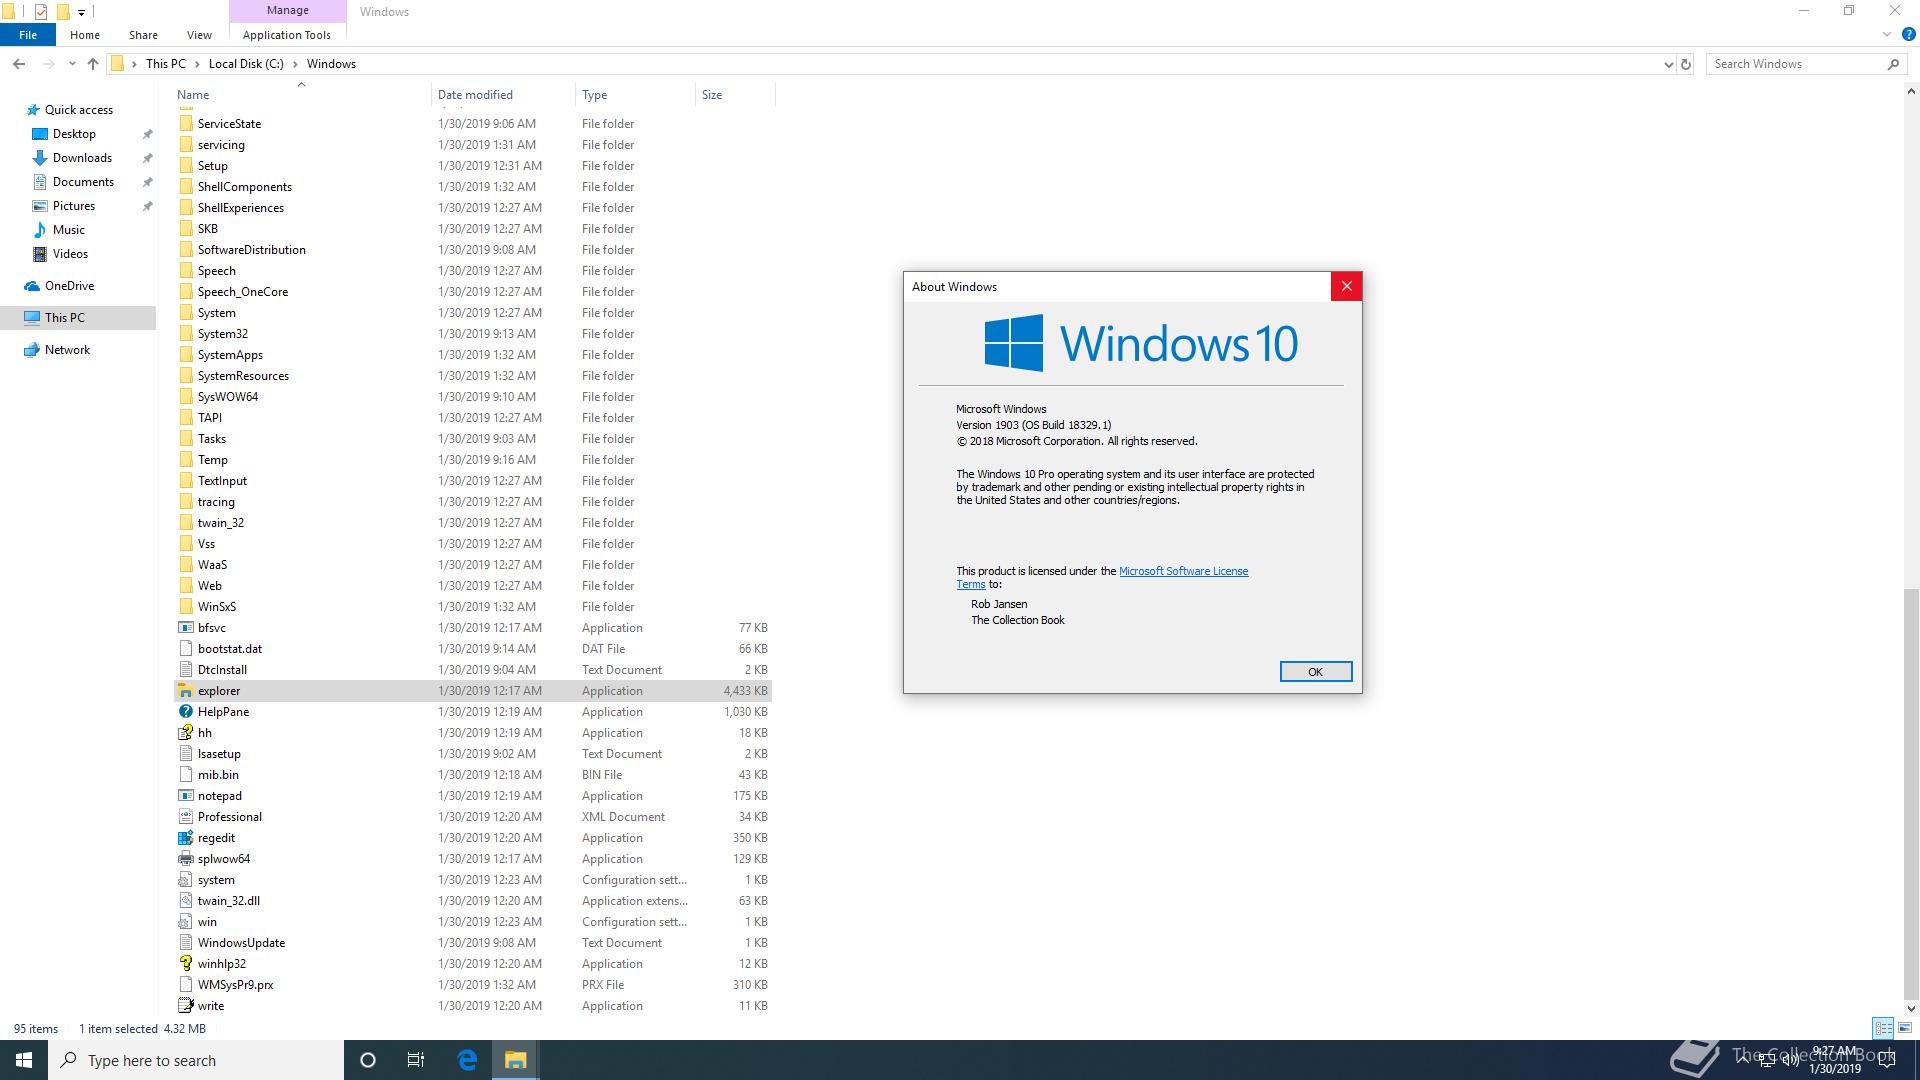
Task: Select the notepad application icon
Action: (186, 796)
